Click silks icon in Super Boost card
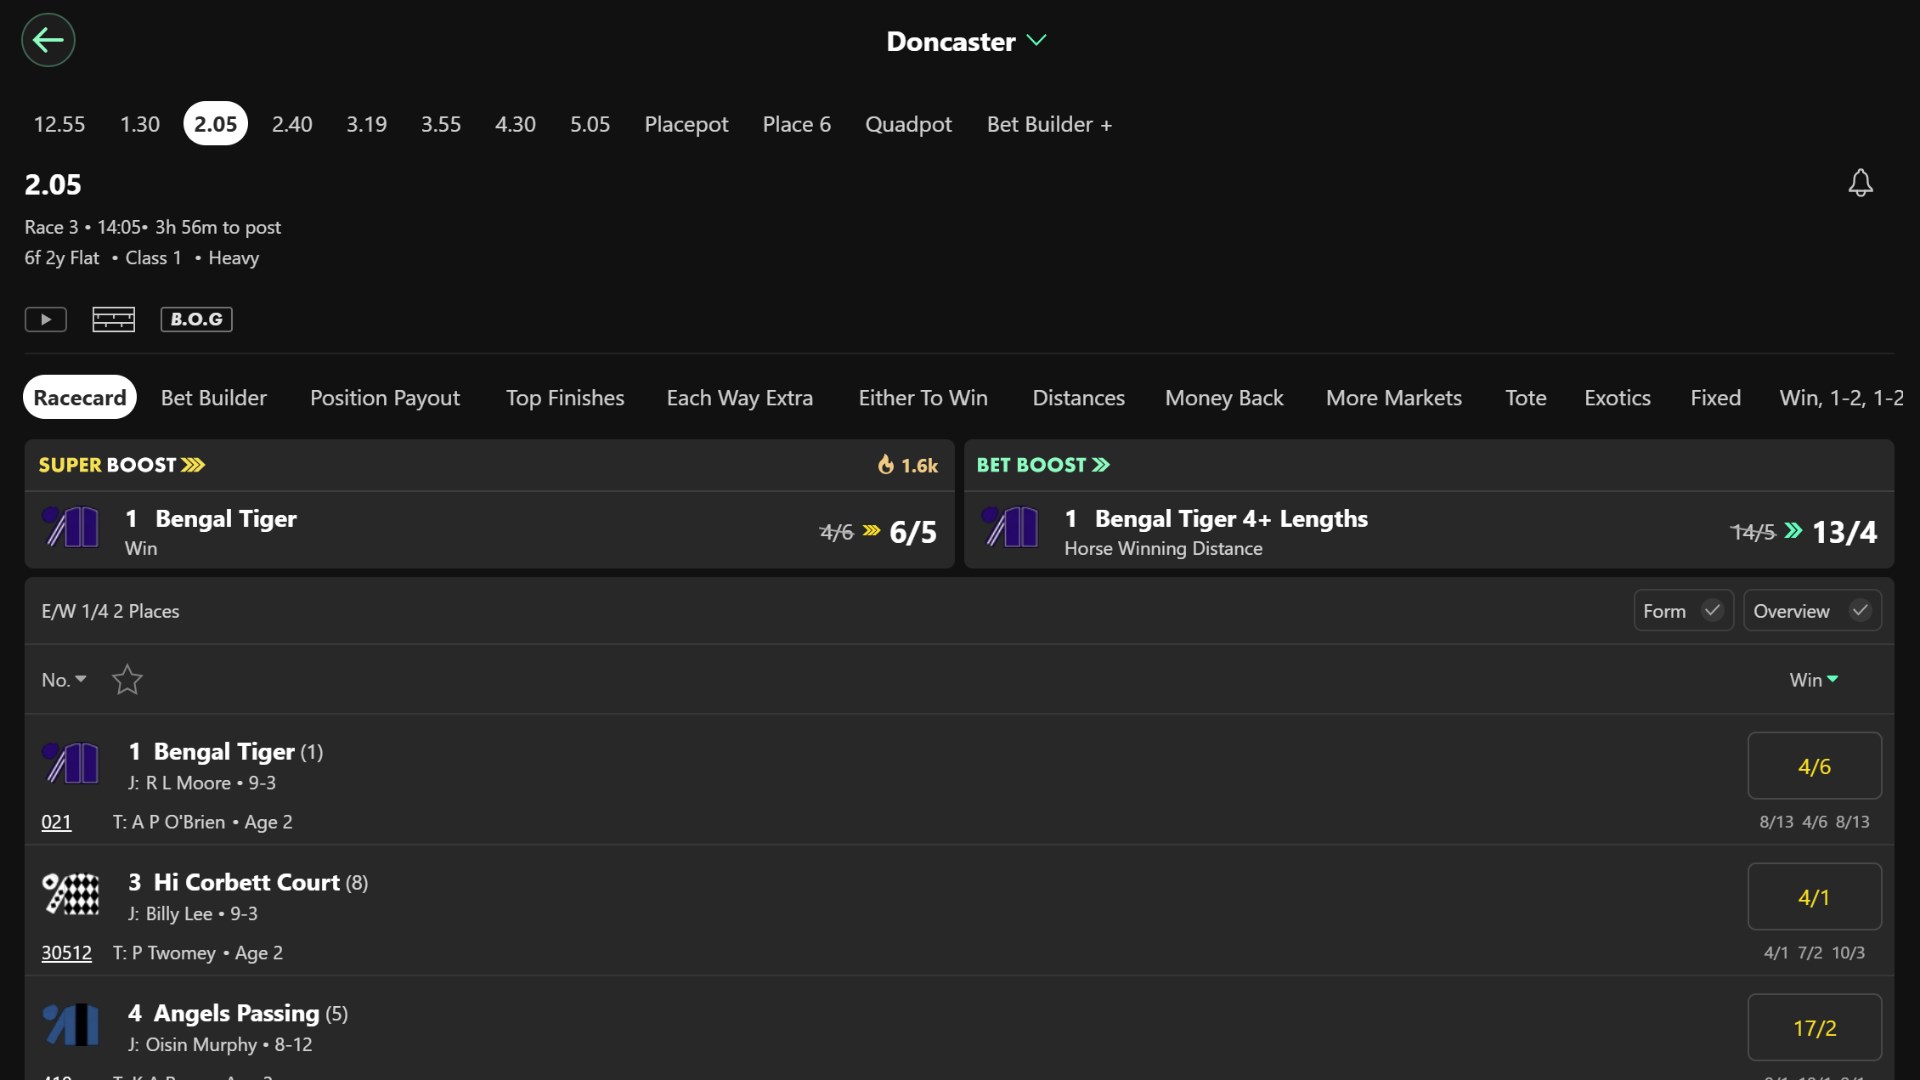Image resolution: width=1920 pixels, height=1080 pixels. coord(70,527)
